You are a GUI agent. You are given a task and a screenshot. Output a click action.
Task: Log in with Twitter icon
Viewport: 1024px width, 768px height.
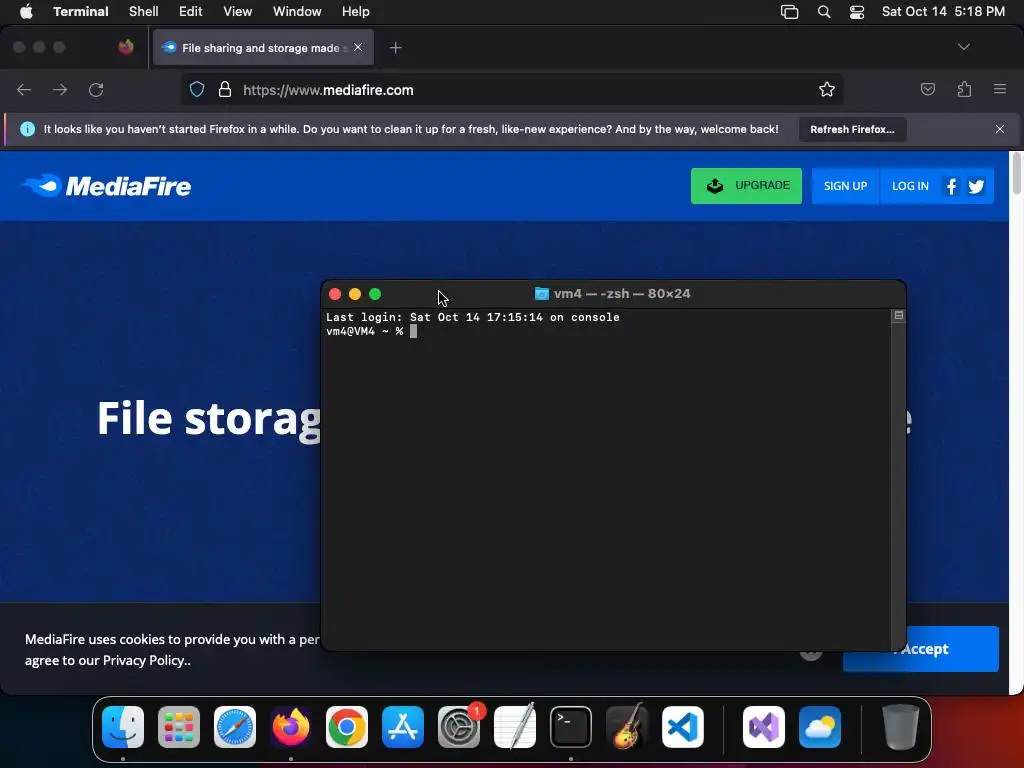(976, 187)
